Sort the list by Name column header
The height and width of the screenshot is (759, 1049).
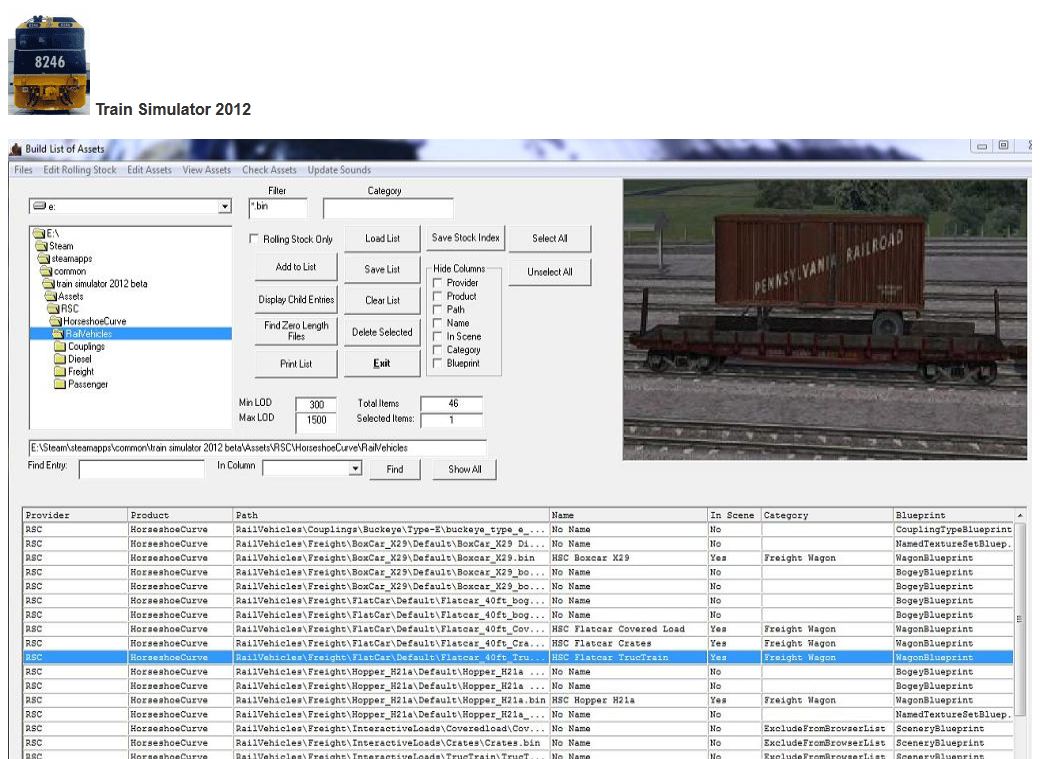627,515
